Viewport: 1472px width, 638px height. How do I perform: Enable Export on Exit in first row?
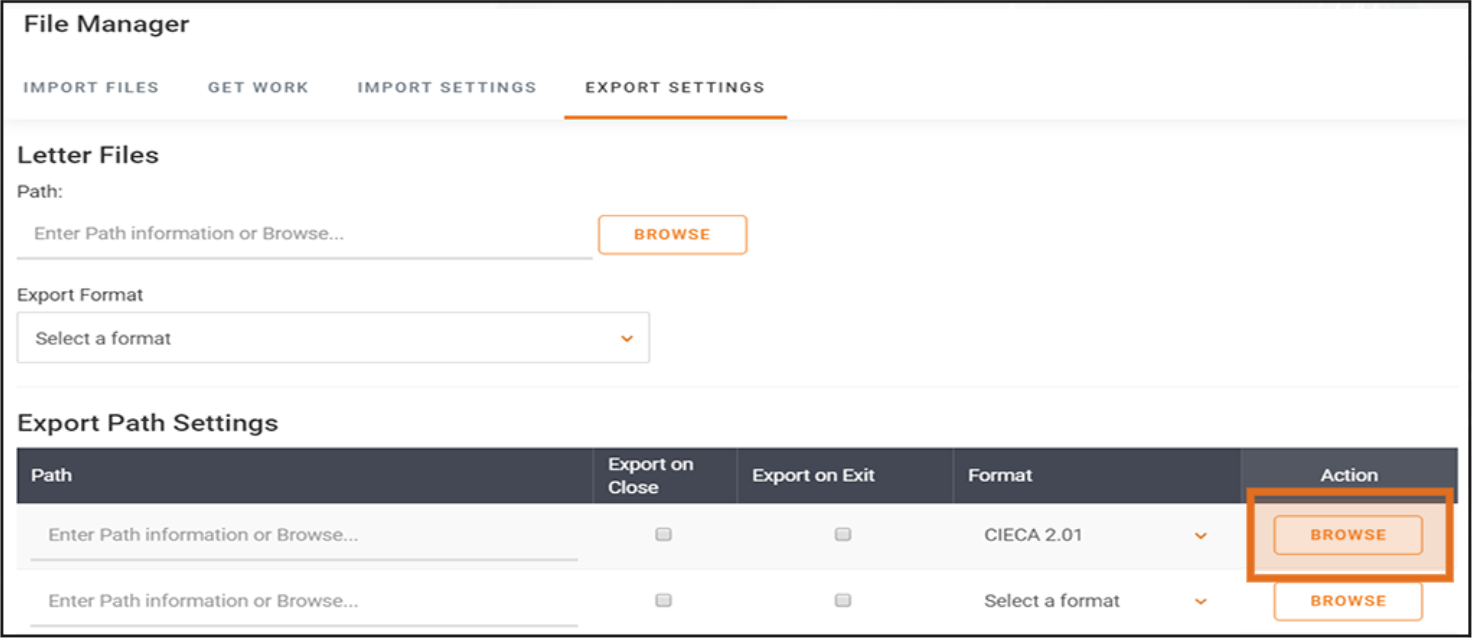[x=843, y=535]
